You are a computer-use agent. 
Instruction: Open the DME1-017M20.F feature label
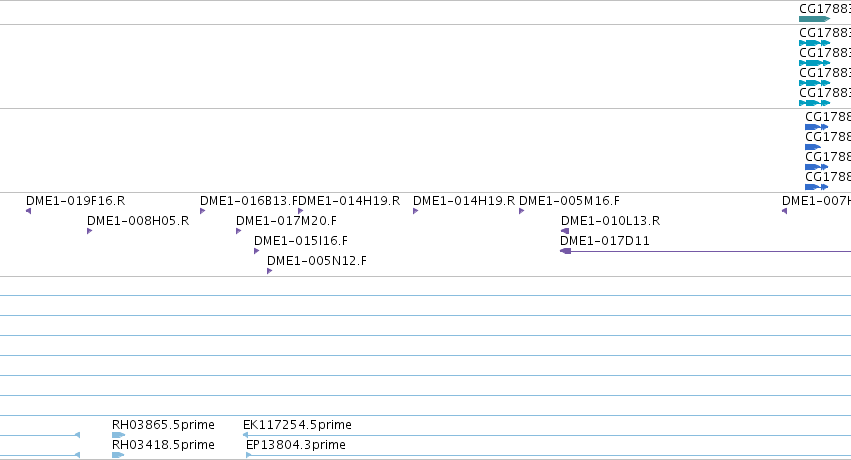pos(286,221)
